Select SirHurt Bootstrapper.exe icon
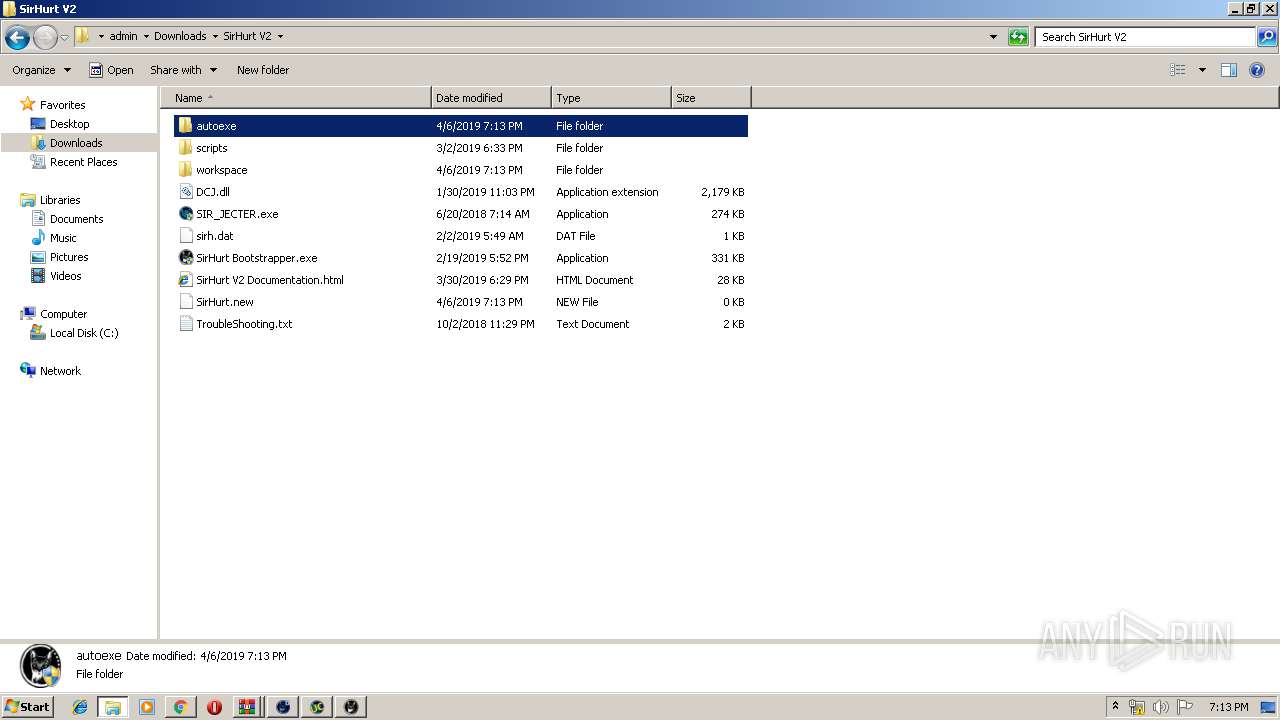 pos(186,258)
